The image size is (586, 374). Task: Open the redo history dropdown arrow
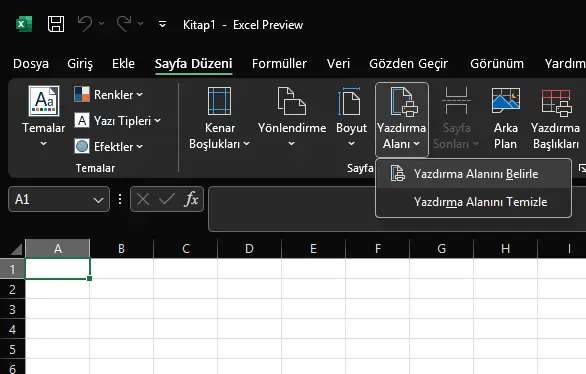(141, 24)
